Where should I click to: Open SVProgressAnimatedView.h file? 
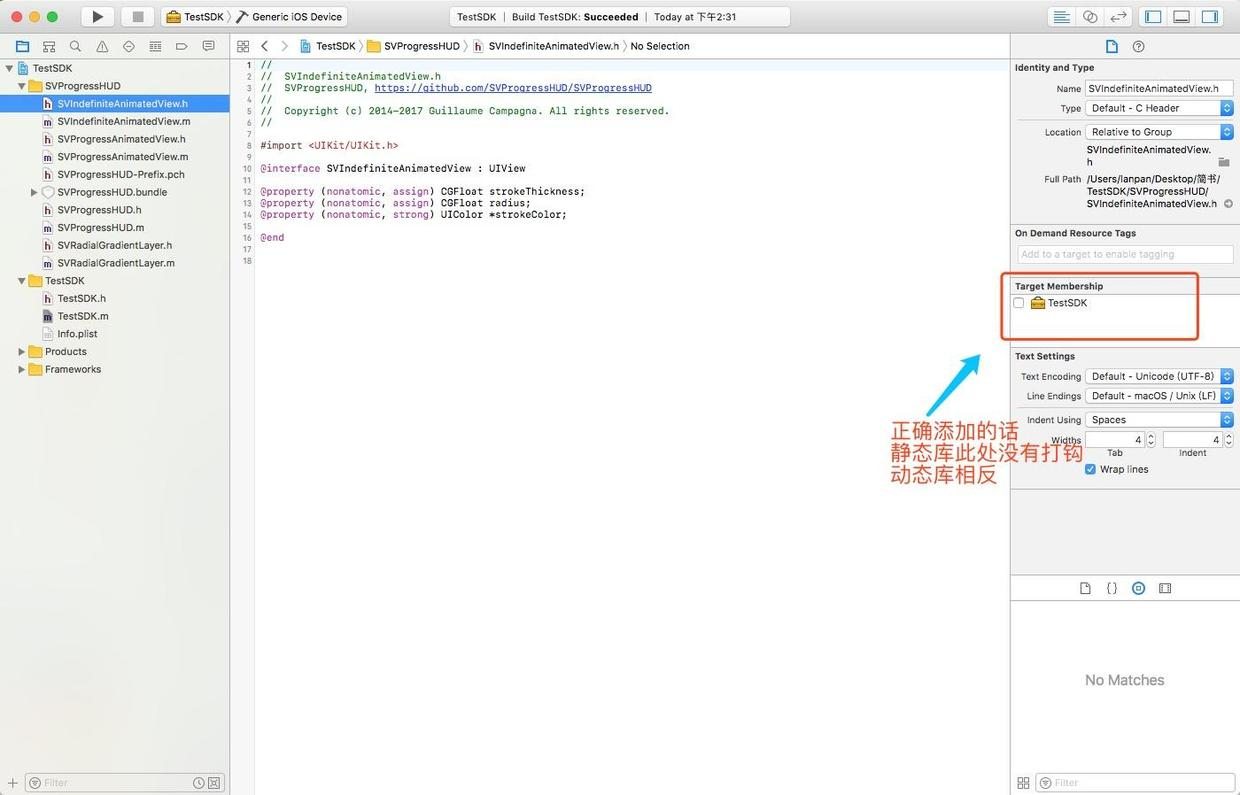coord(121,139)
